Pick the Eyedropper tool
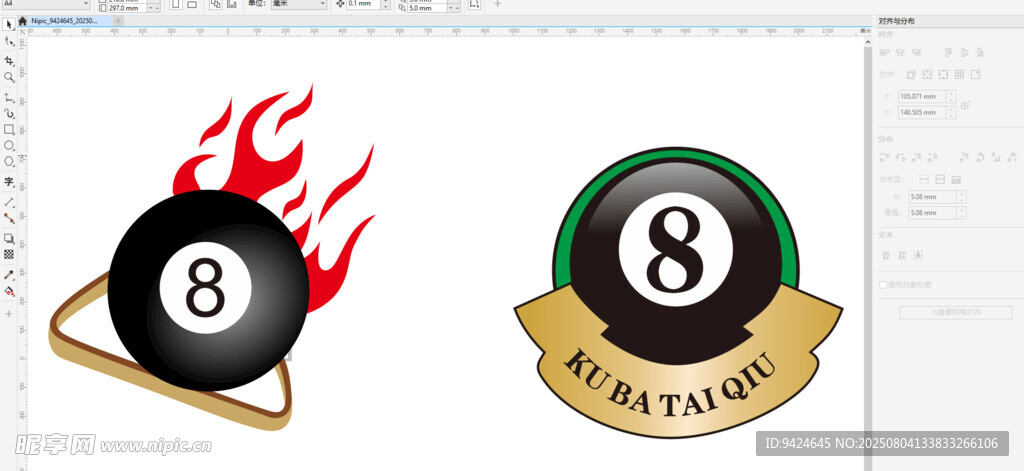The image size is (1024, 471). [9, 275]
